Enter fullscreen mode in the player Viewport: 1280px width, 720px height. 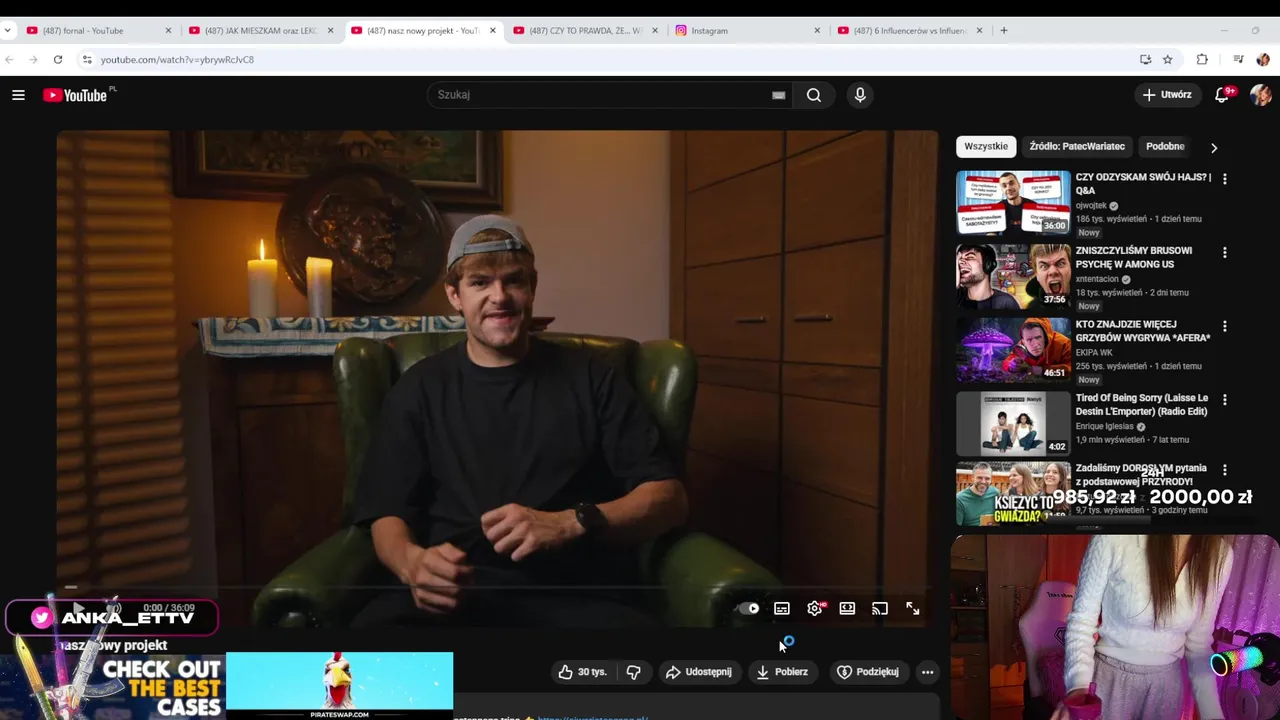point(913,608)
